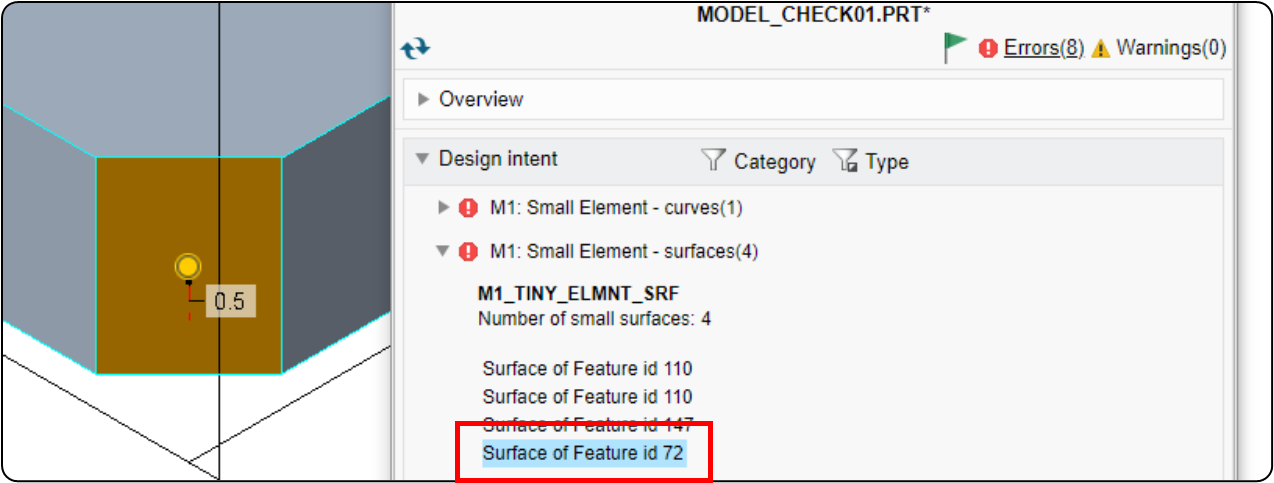Open the Errors(8) link
The height and width of the screenshot is (483, 1274).
1044,48
